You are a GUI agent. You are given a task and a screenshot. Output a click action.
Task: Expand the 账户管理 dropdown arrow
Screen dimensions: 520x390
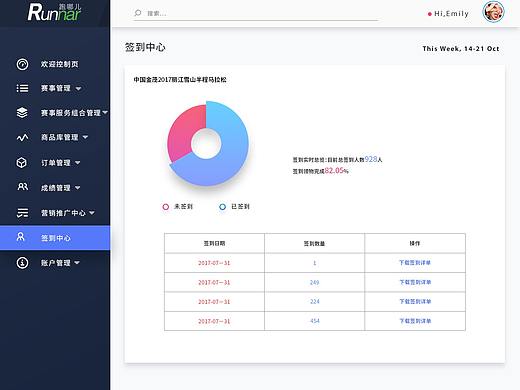77,263
